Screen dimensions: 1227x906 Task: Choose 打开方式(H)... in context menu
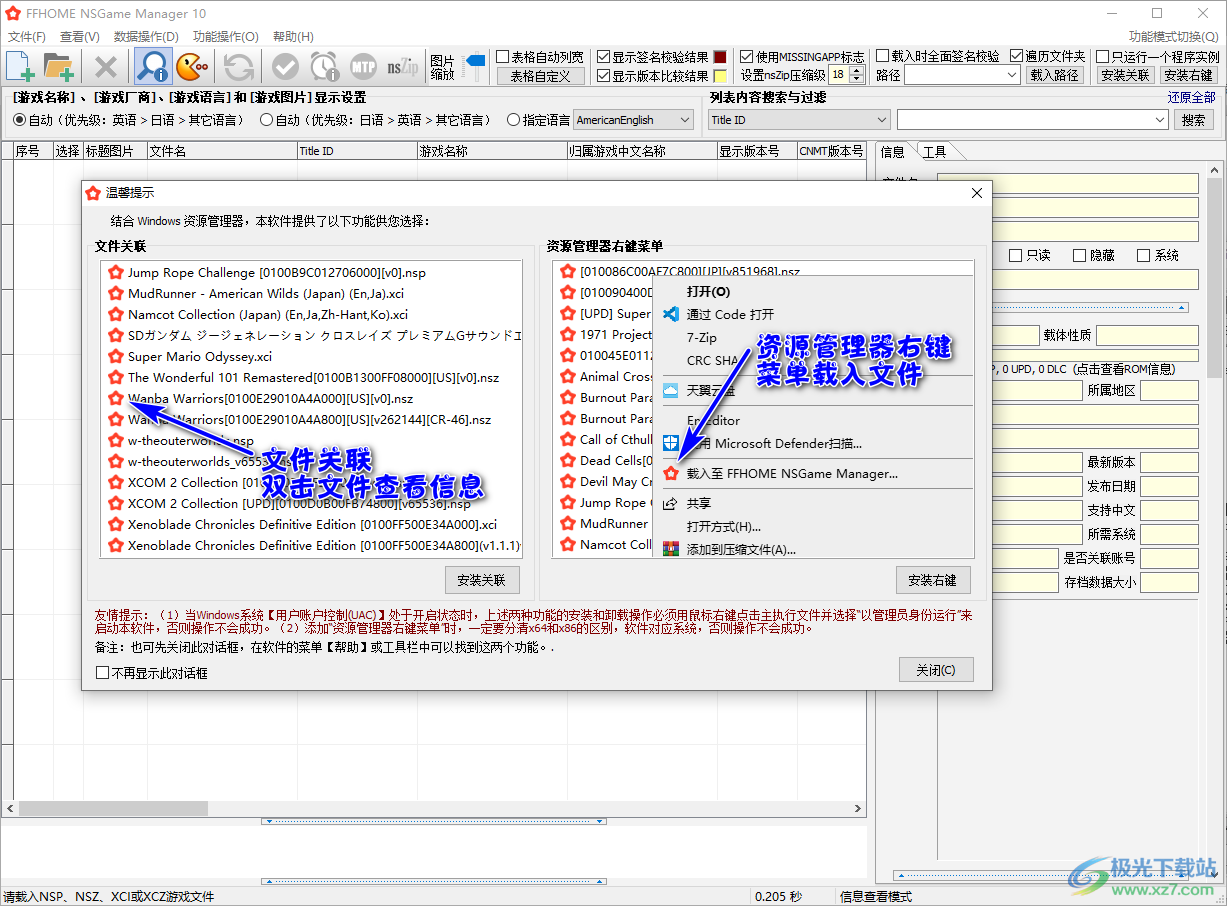(x=724, y=526)
